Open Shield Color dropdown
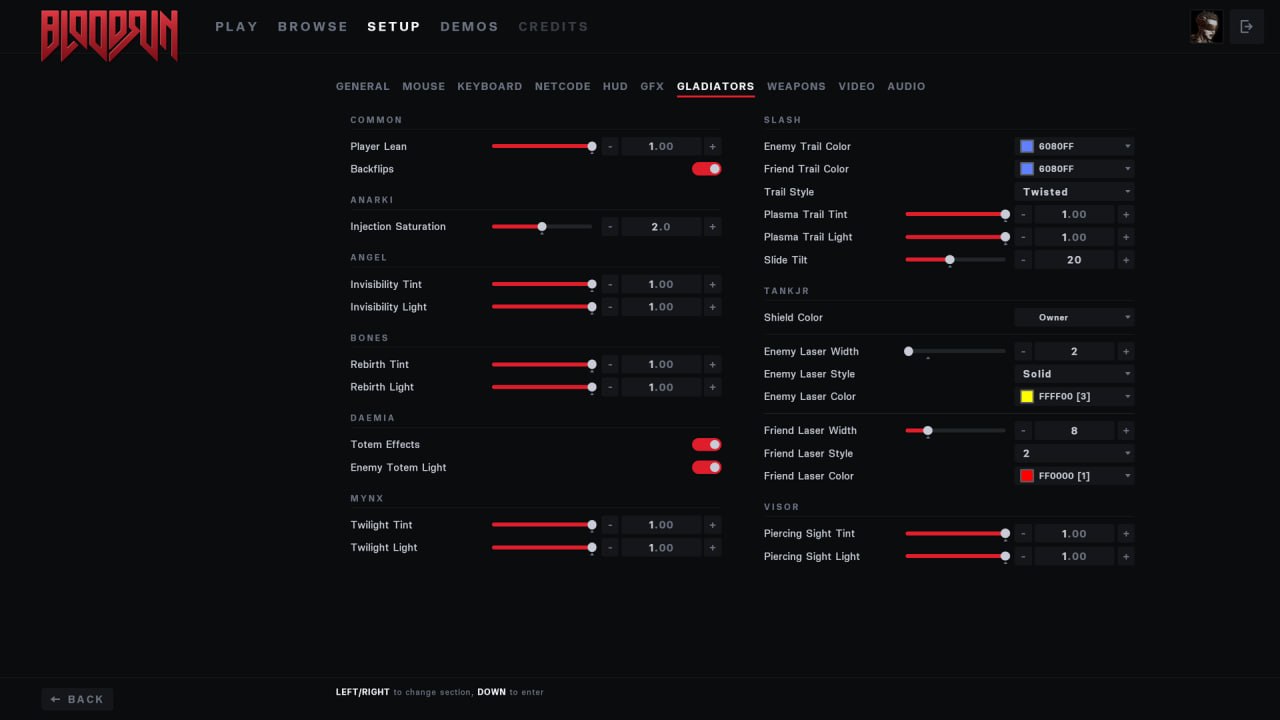The image size is (1280, 720). tap(1074, 318)
